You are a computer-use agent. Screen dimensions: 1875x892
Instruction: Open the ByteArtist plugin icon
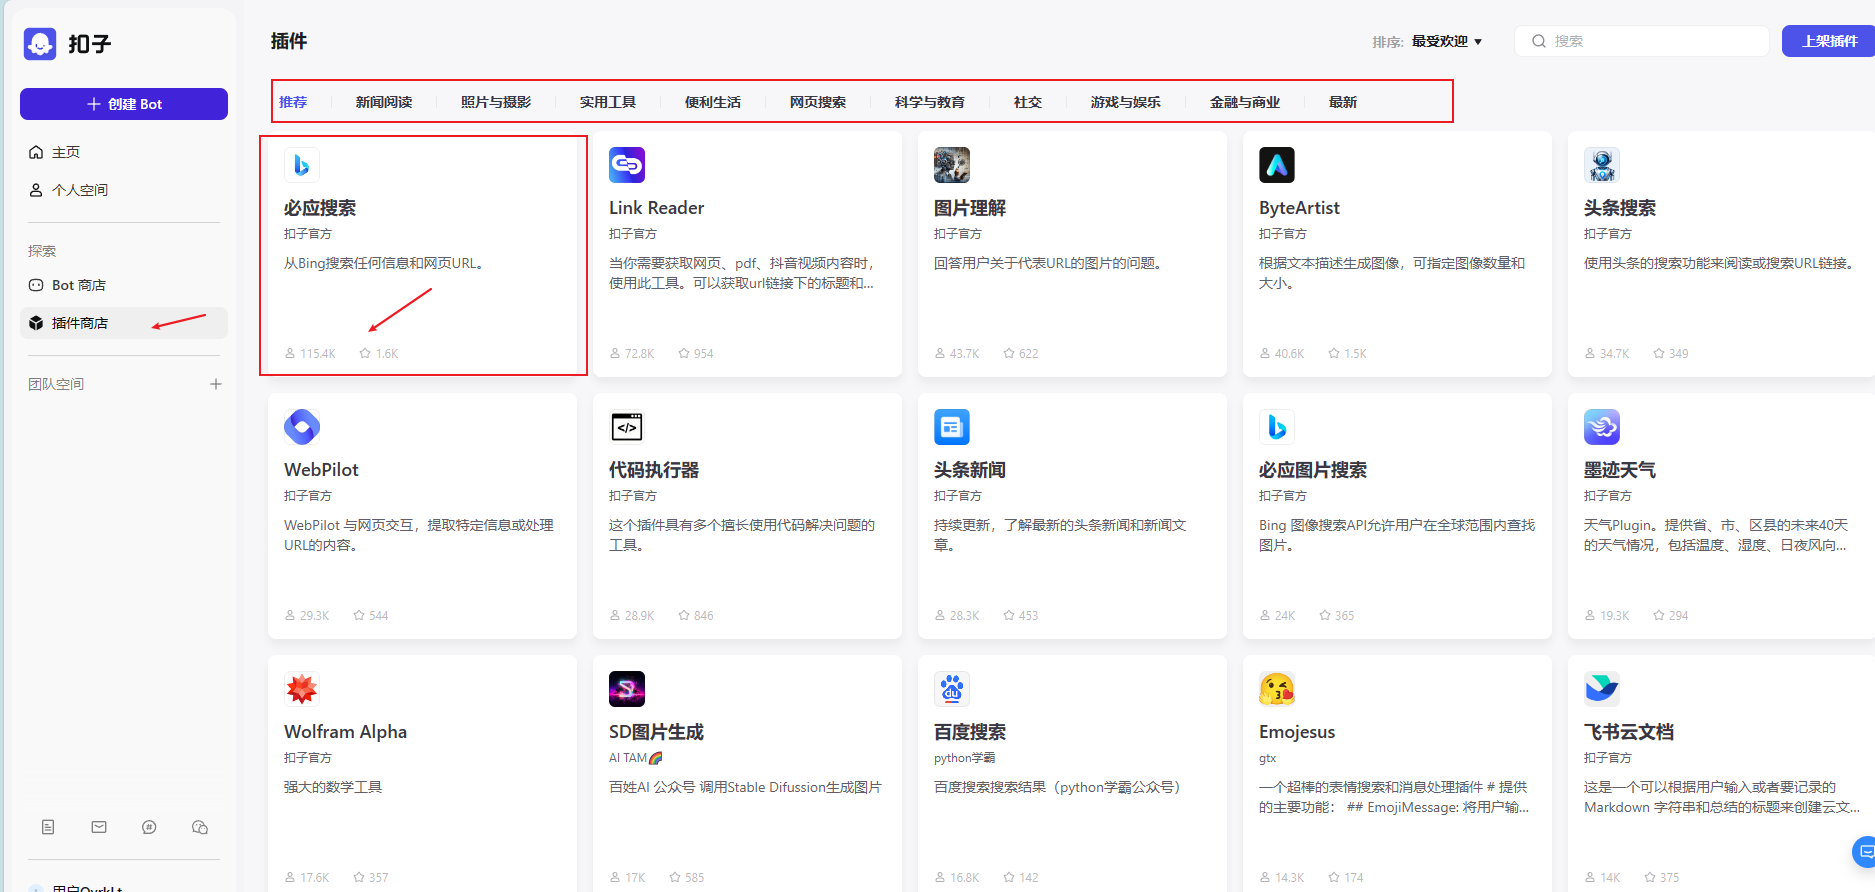(1277, 165)
